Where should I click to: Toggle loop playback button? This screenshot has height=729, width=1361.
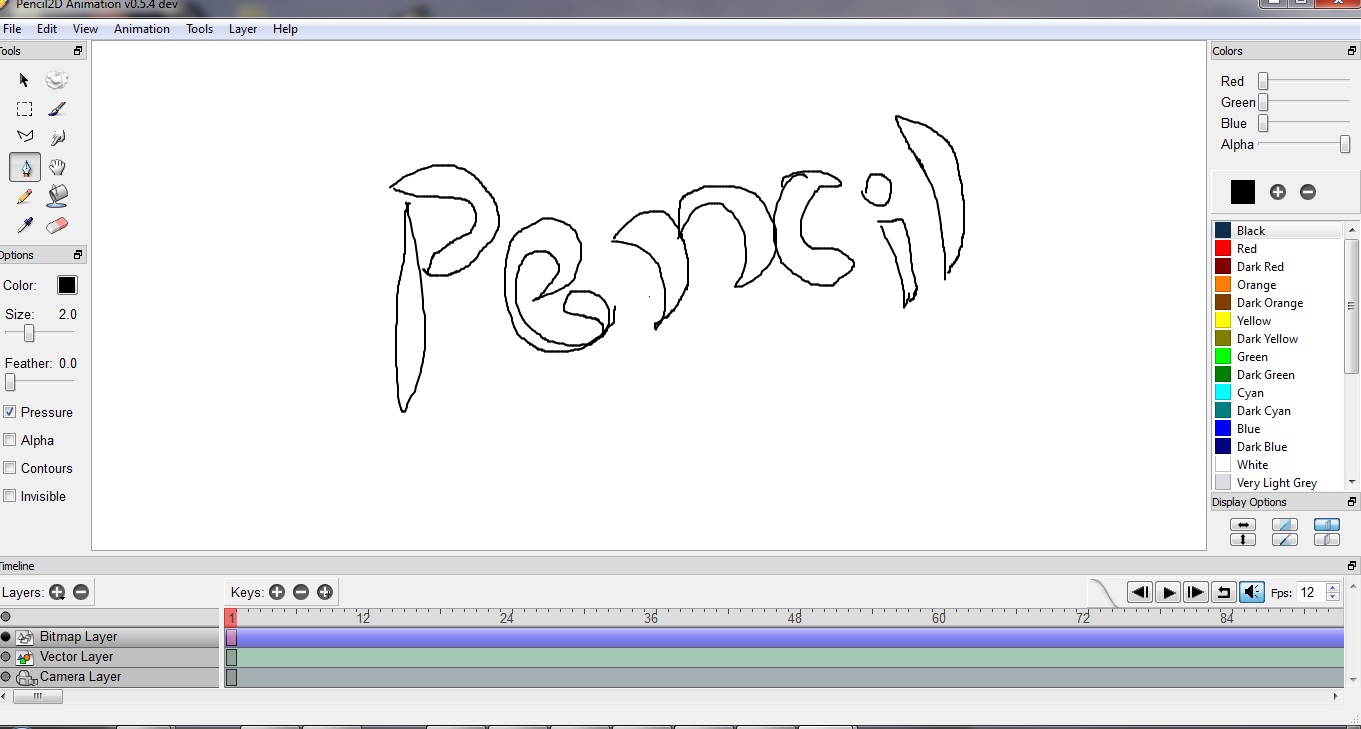1224,592
